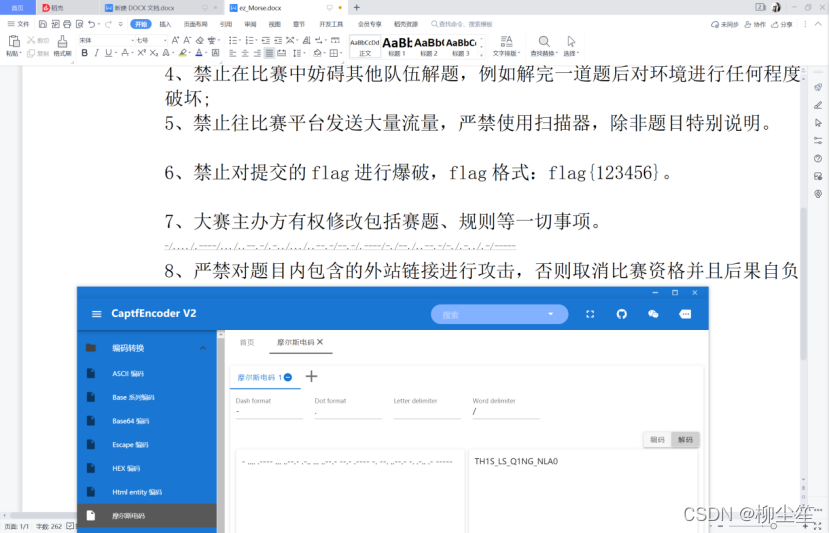Screen dimensions: 830x533
Task: Open the borders dropdown arrow
Action: [341, 53]
